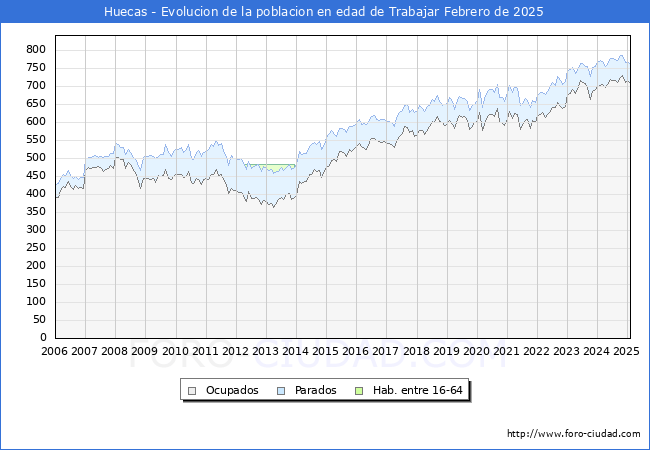Click the 2015 x-axis year label
The height and width of the screenshot is (450, 650).
tap(325, 351)
